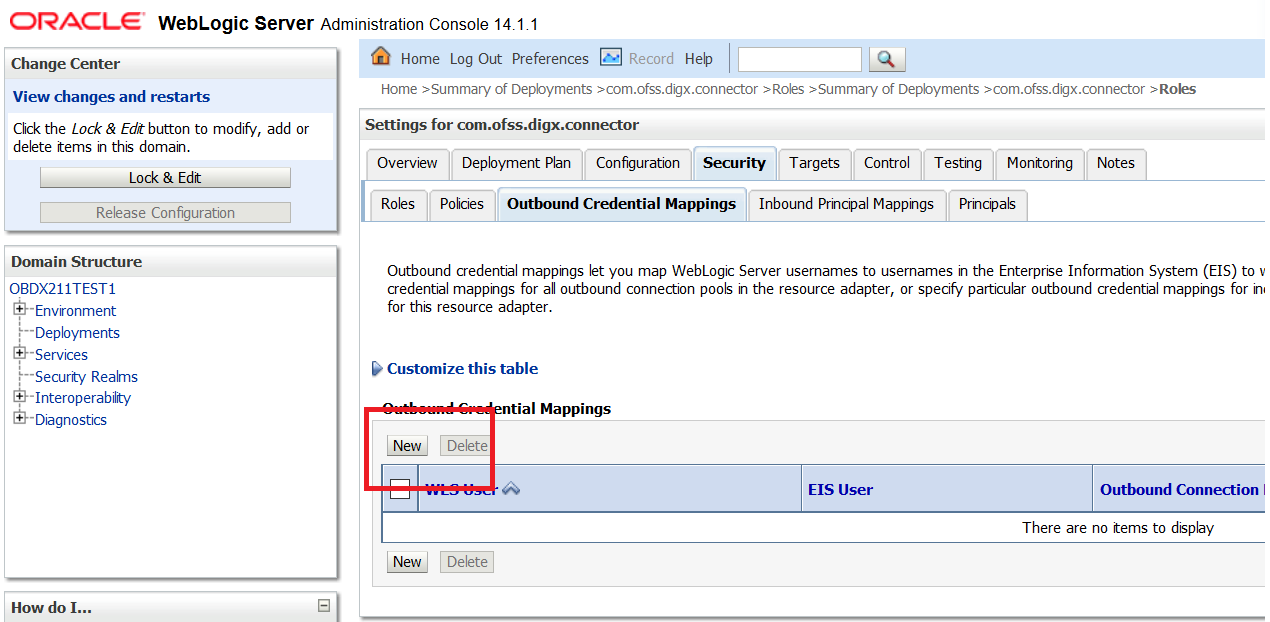Select Security Realms in Domain Structure
Viewport: 1270px width, 622px height.
(86, 377)
